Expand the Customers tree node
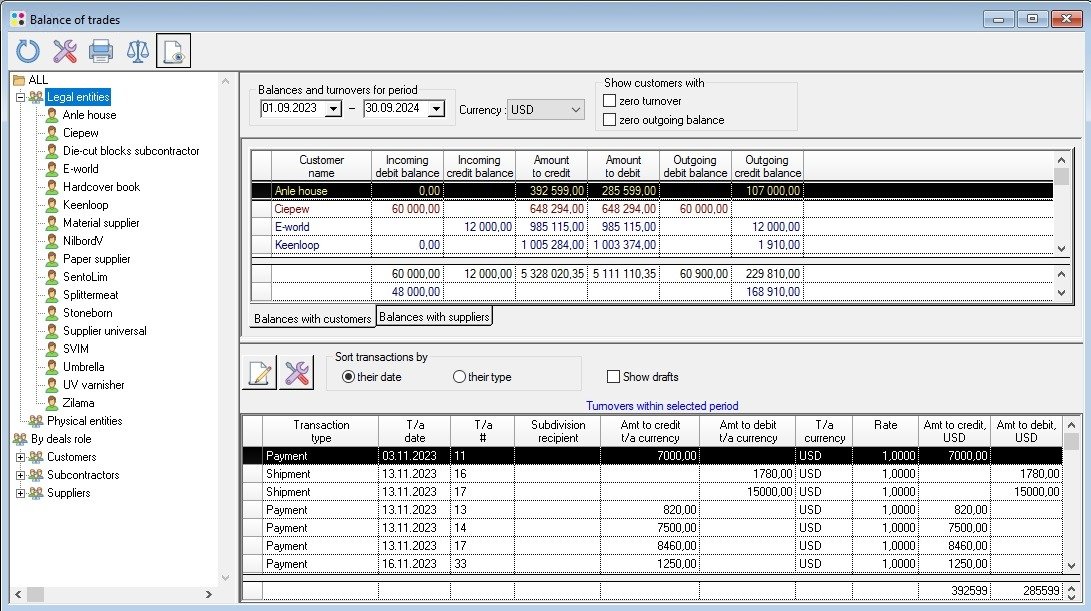1091x611 pixels. tap(21, 457)
